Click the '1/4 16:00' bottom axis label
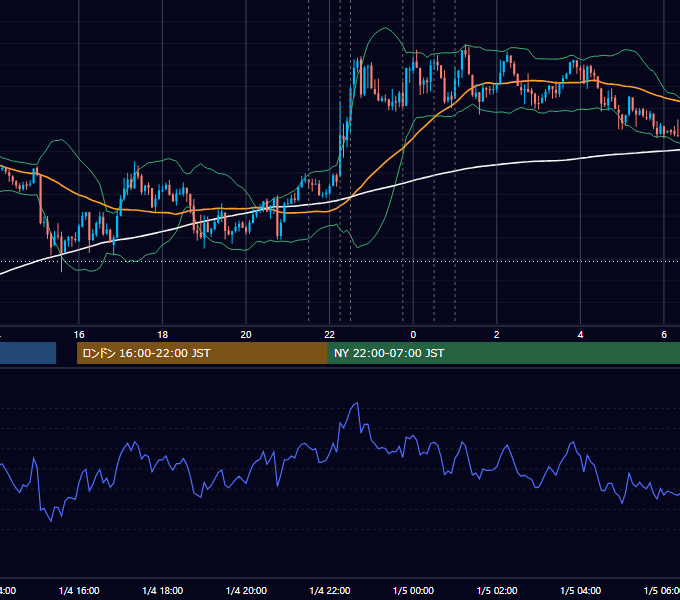The height and width of the screenshot is (600, 680). (x=79, y=591)
